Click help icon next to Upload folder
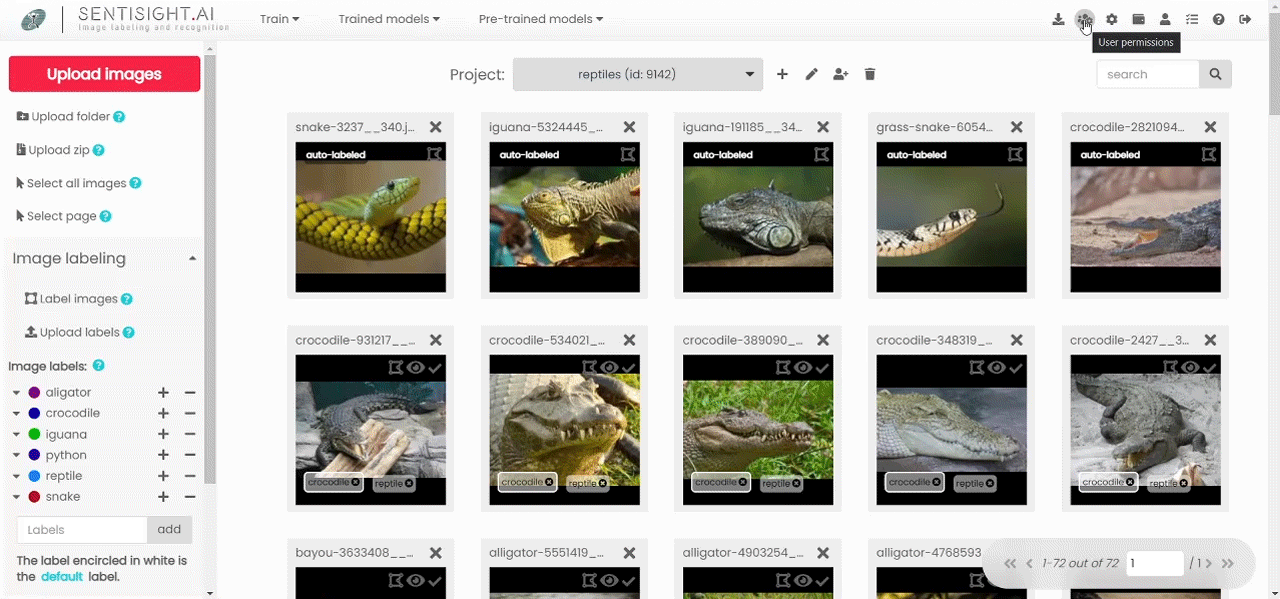 click(119, 117)
